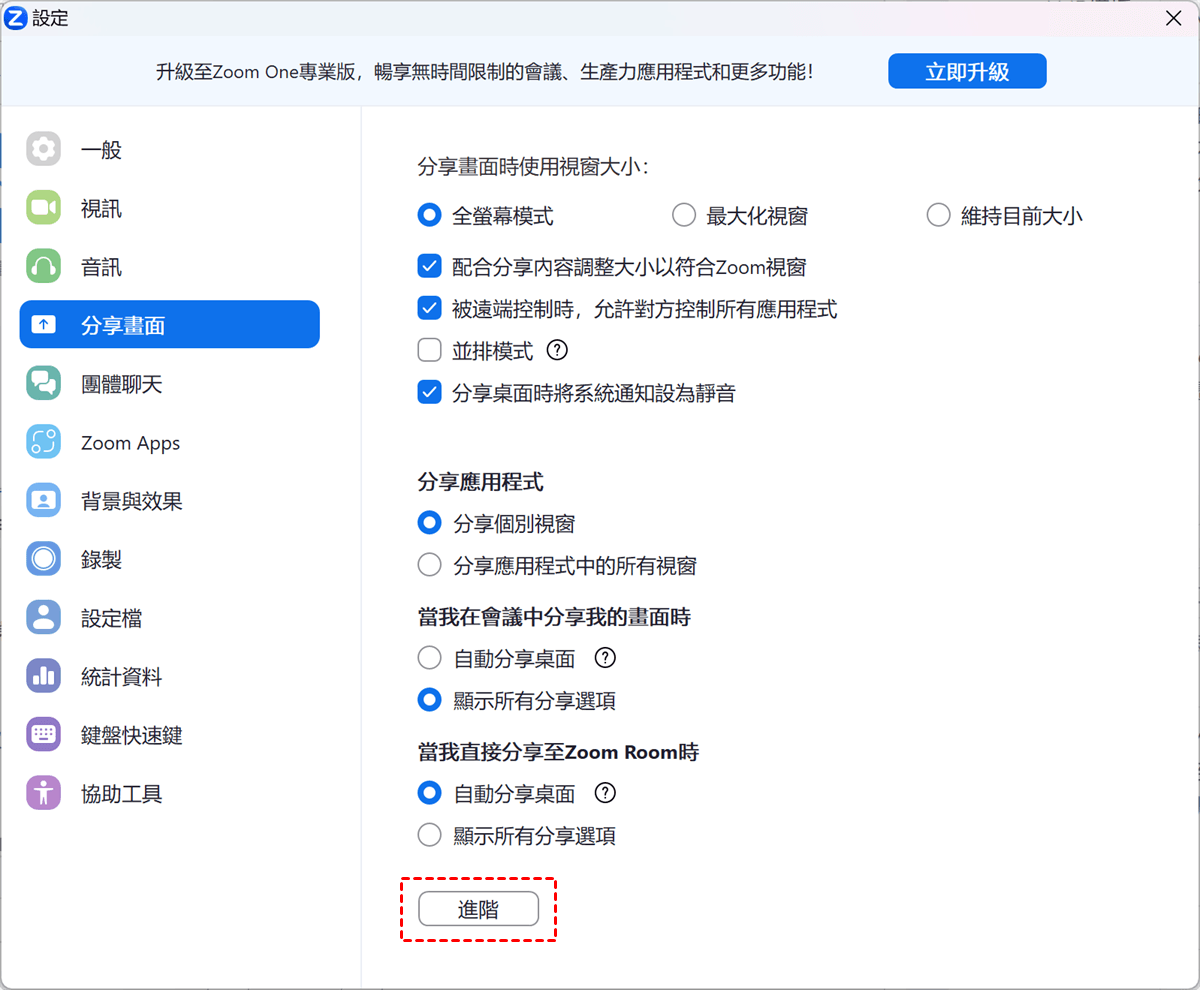Select 分享應用程式中的所有視窗 option
This screenshot has height=990, width=1200.
coord(429,565)
